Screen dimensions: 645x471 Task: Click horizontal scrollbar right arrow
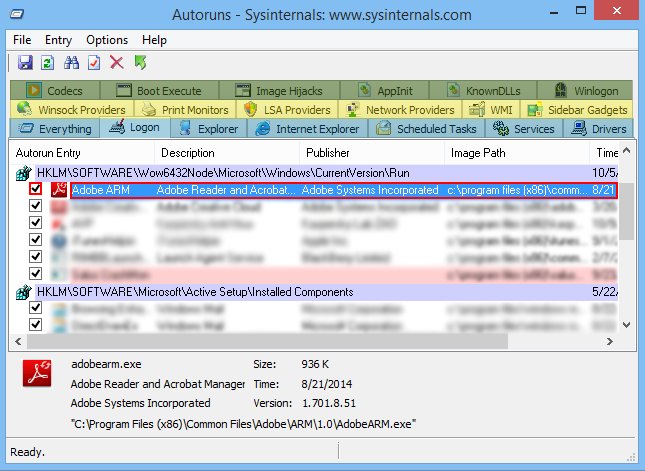tap(610, 341)
